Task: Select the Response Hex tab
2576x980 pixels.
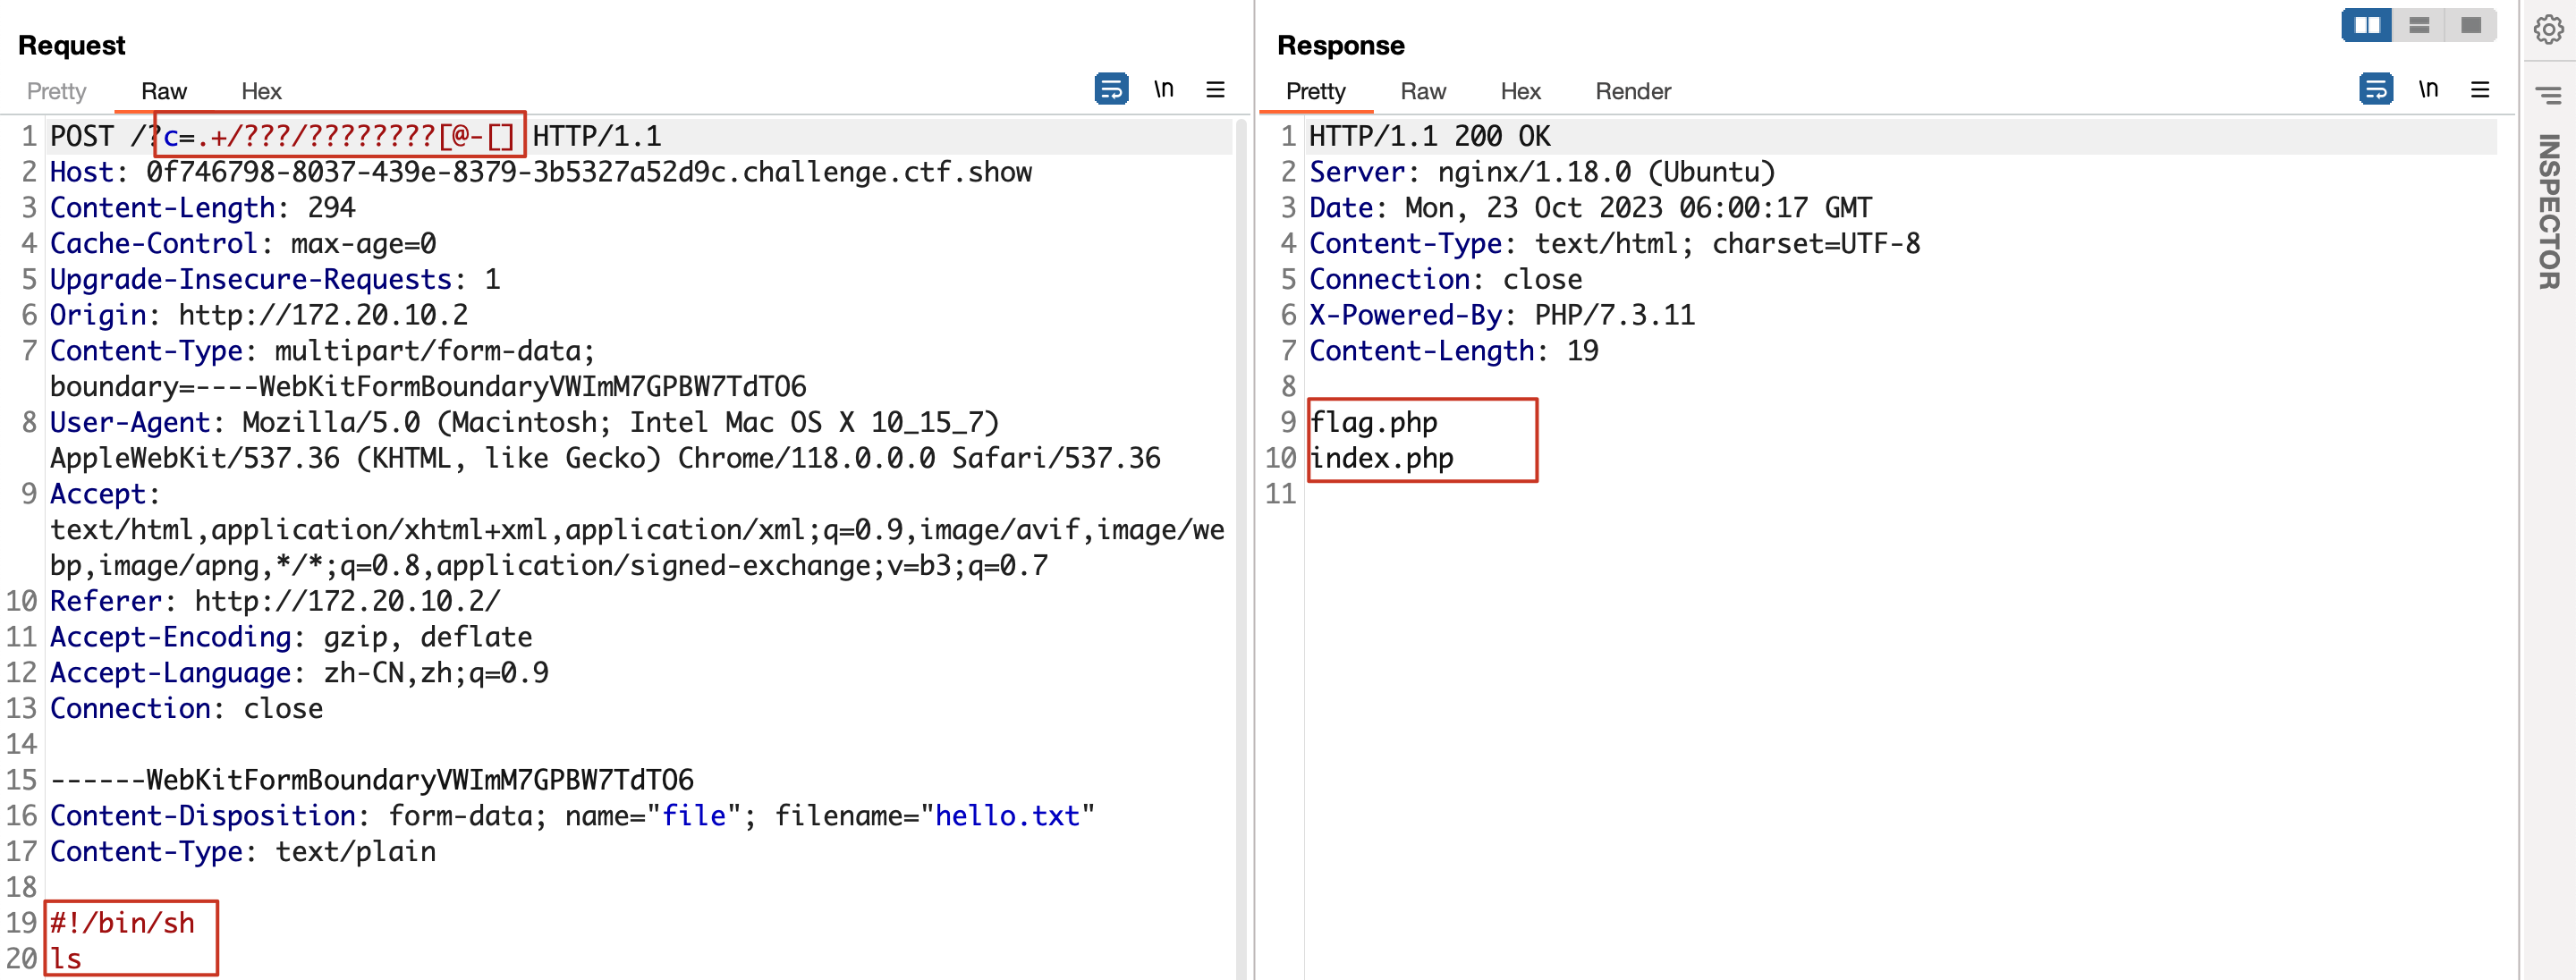Action: 1520,91
